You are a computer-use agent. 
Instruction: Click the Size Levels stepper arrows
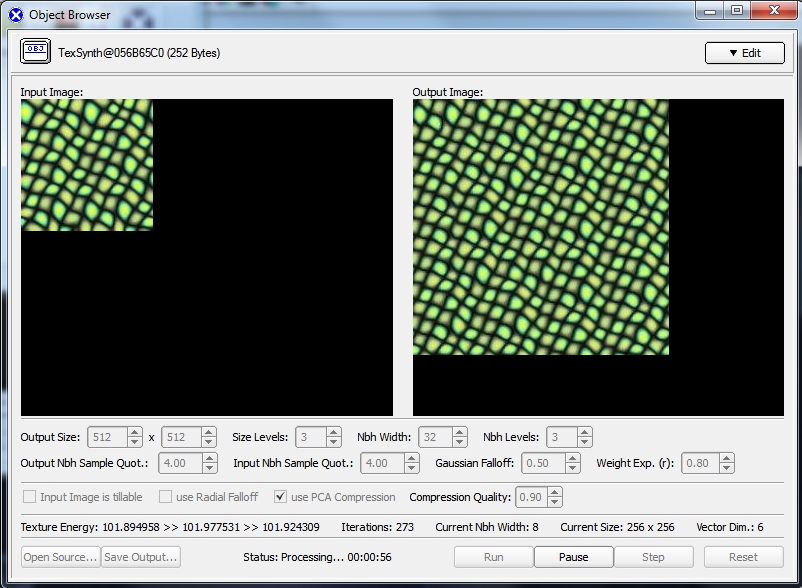coord(334,437)
